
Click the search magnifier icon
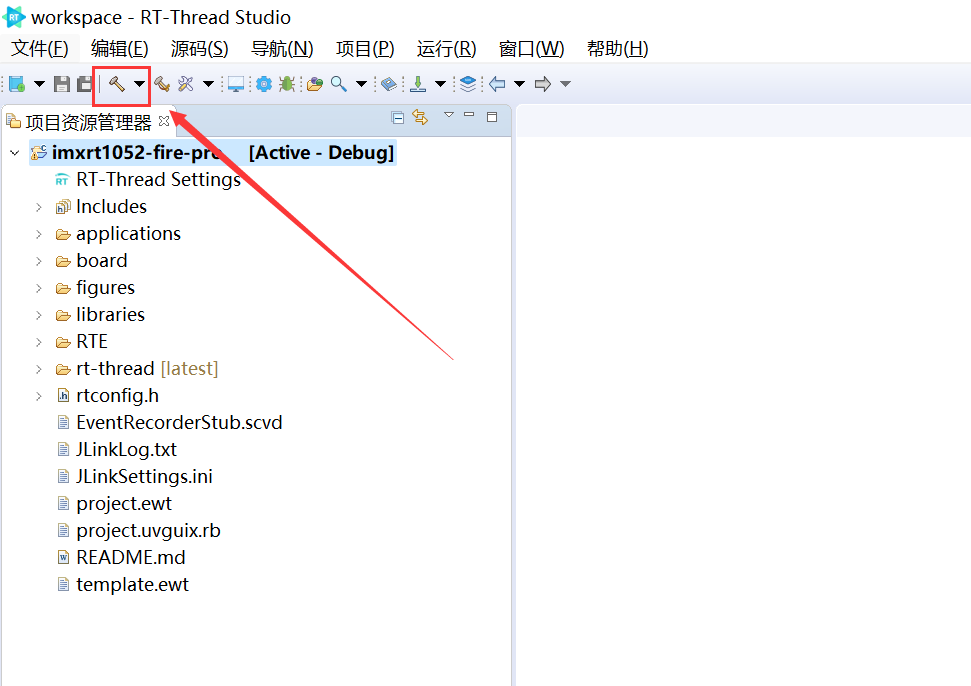339,84
